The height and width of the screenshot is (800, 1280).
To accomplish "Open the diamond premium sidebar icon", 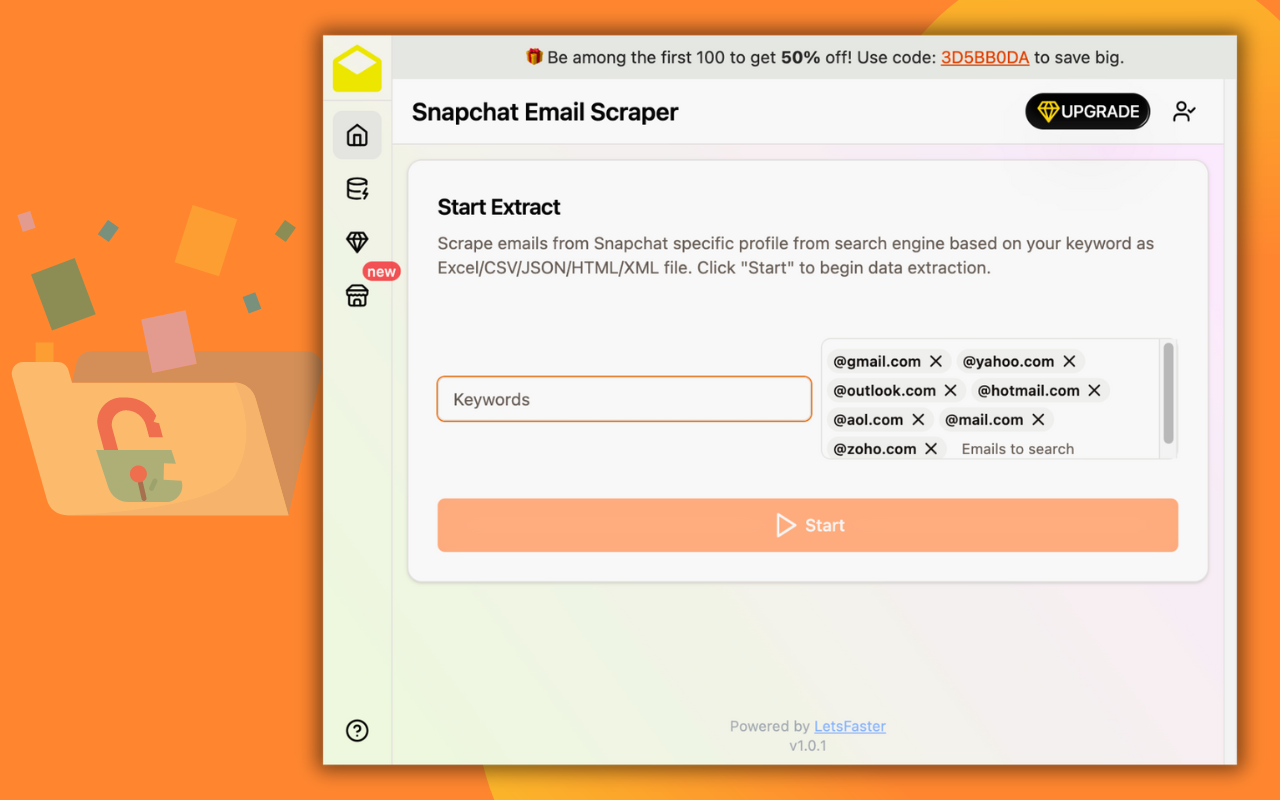I will tap(357, 241).
